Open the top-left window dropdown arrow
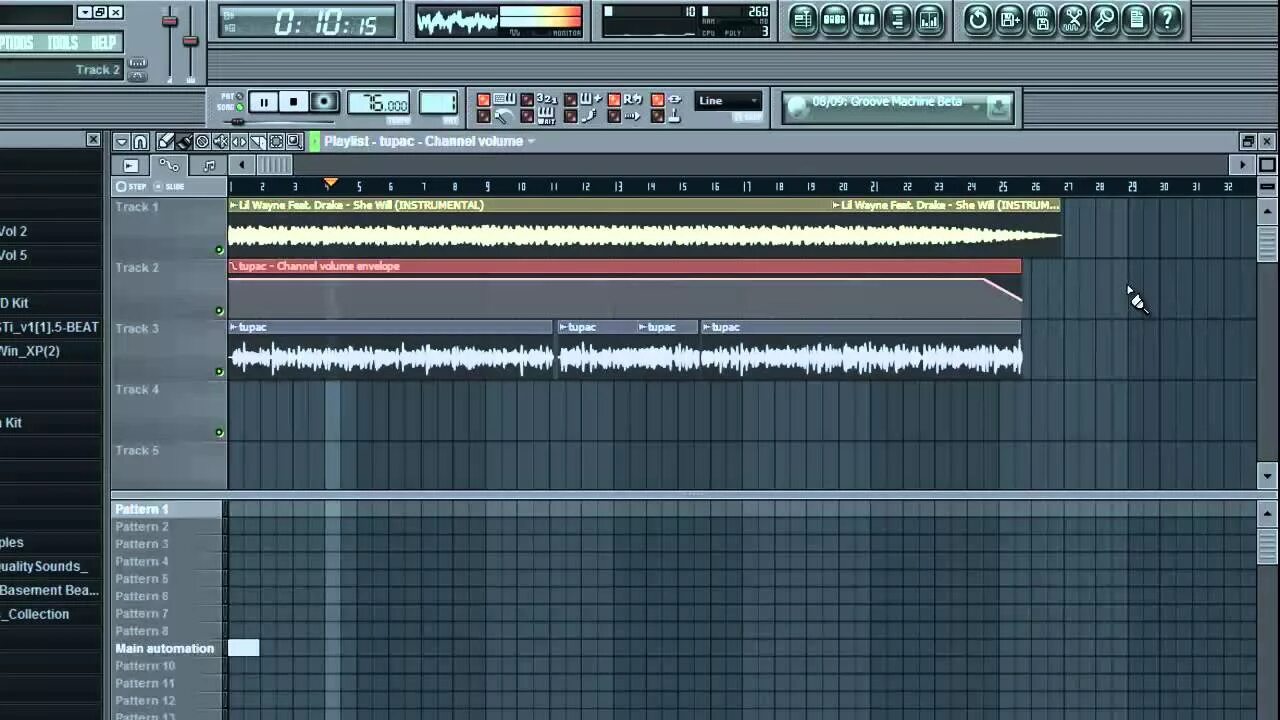 tap(84, 12)
